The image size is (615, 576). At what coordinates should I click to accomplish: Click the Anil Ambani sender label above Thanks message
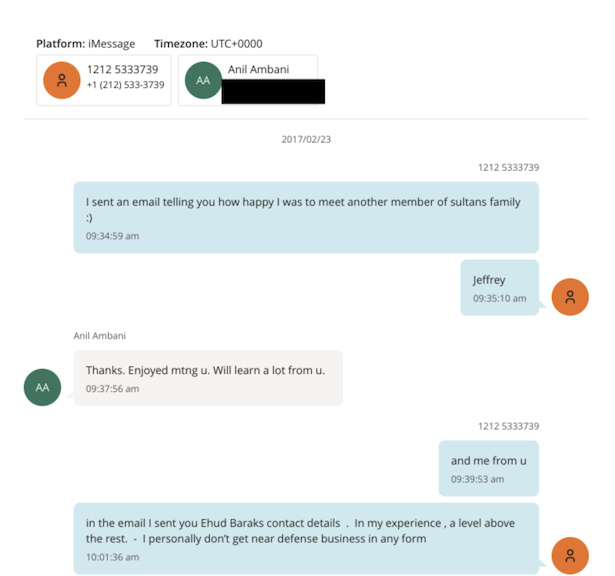[100, 336]
